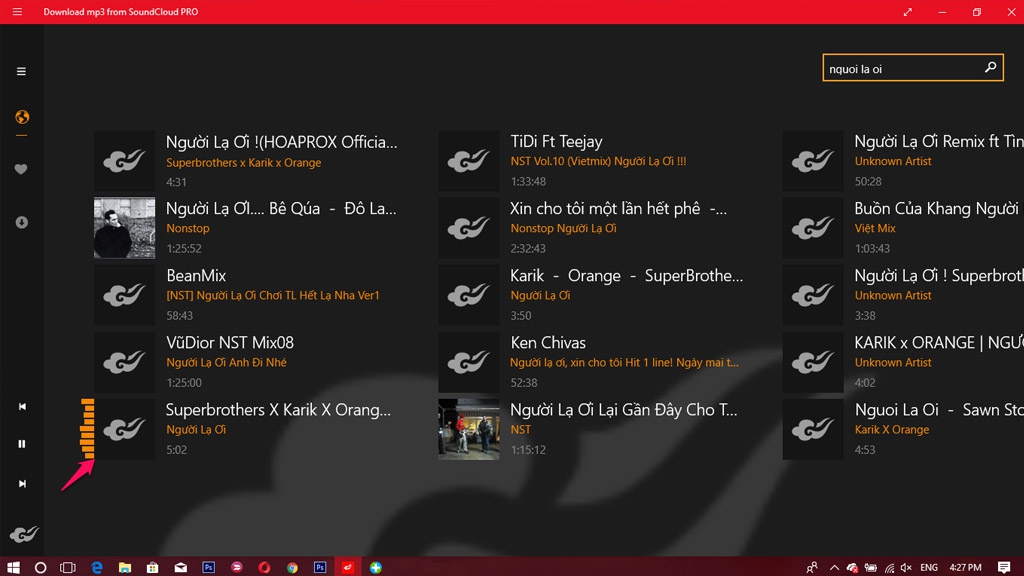The width and height of the screenshot is (1024, 576).
Task: Select the Ken Chivas track
Action: click(x=548, y=342)
